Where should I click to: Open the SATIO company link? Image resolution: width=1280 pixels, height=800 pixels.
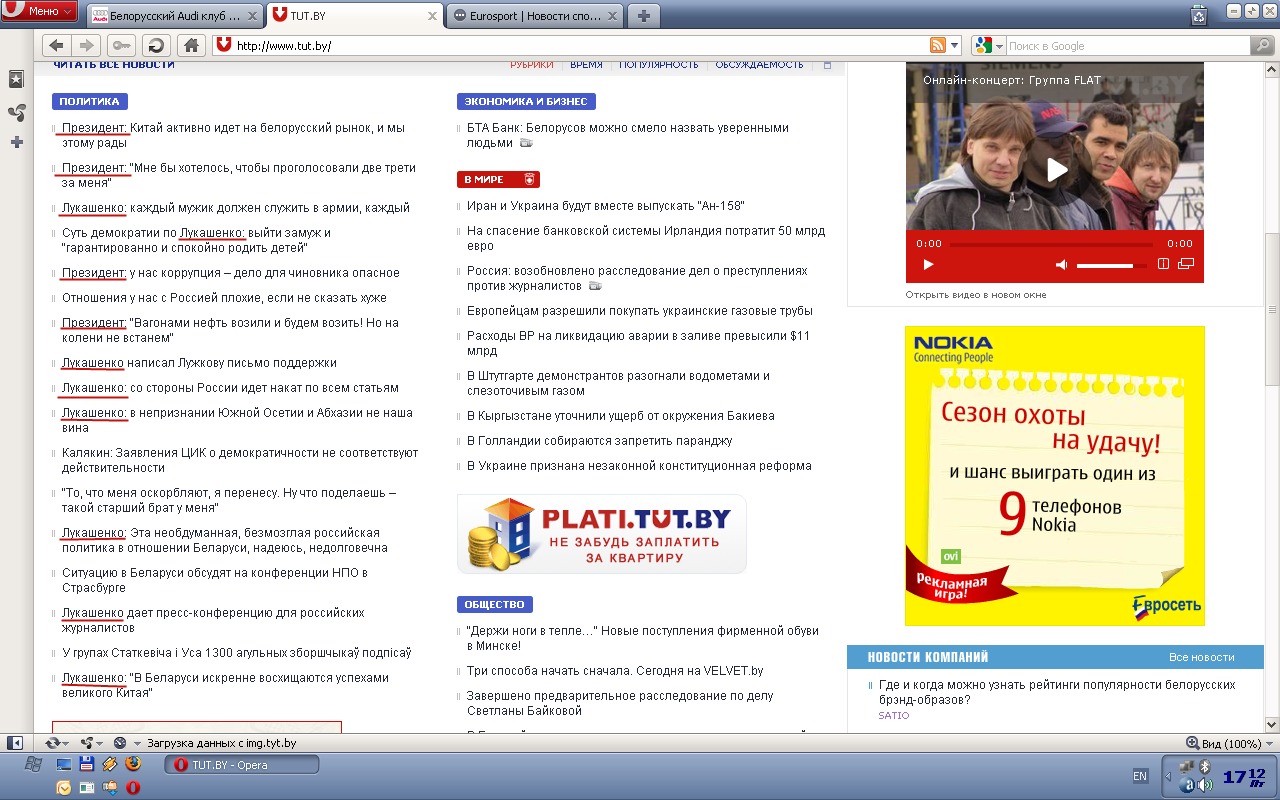[894, 716]
